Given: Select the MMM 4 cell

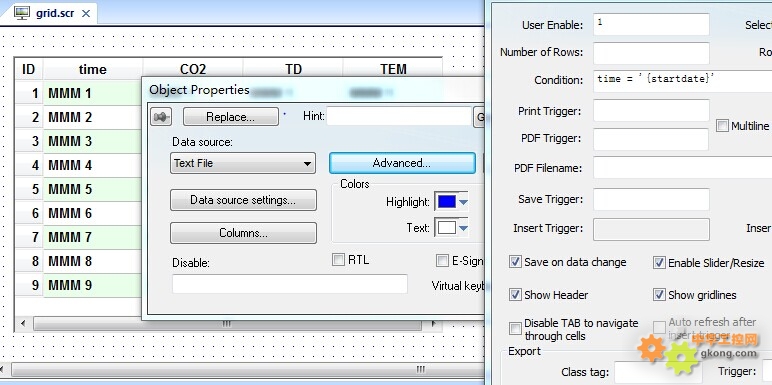Looking at the screenshot, I should [93, 165].
